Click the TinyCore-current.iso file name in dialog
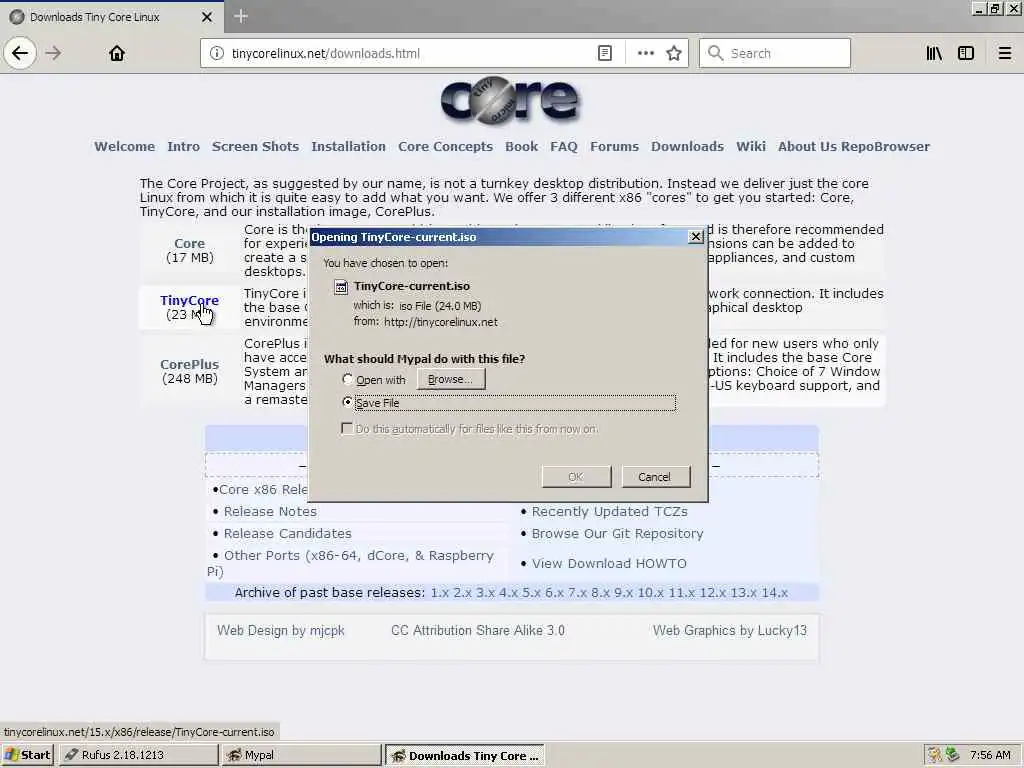Screen dimensions: 1024x768 411,286
